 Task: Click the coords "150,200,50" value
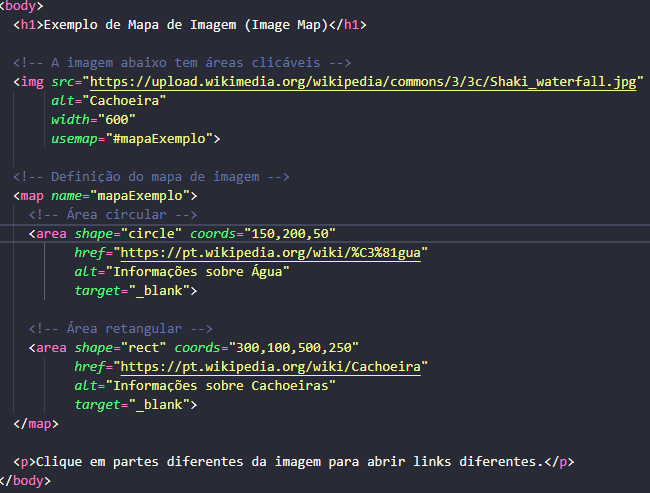coord(302,234)
